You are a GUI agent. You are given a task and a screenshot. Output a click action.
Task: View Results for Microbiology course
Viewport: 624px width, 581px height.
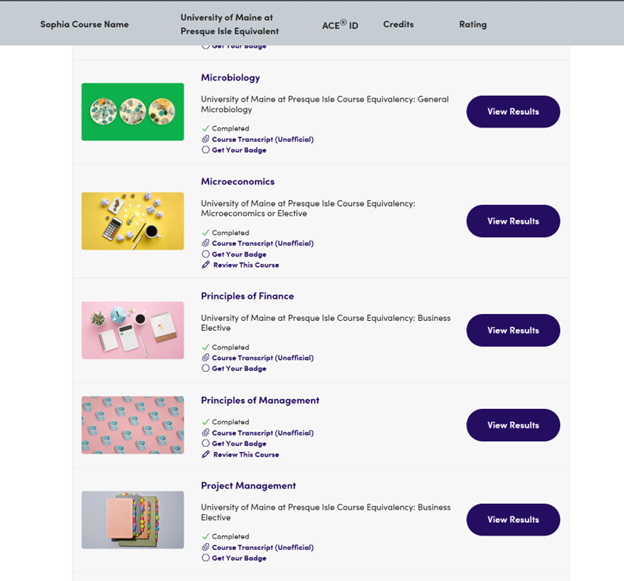[513, 112]
